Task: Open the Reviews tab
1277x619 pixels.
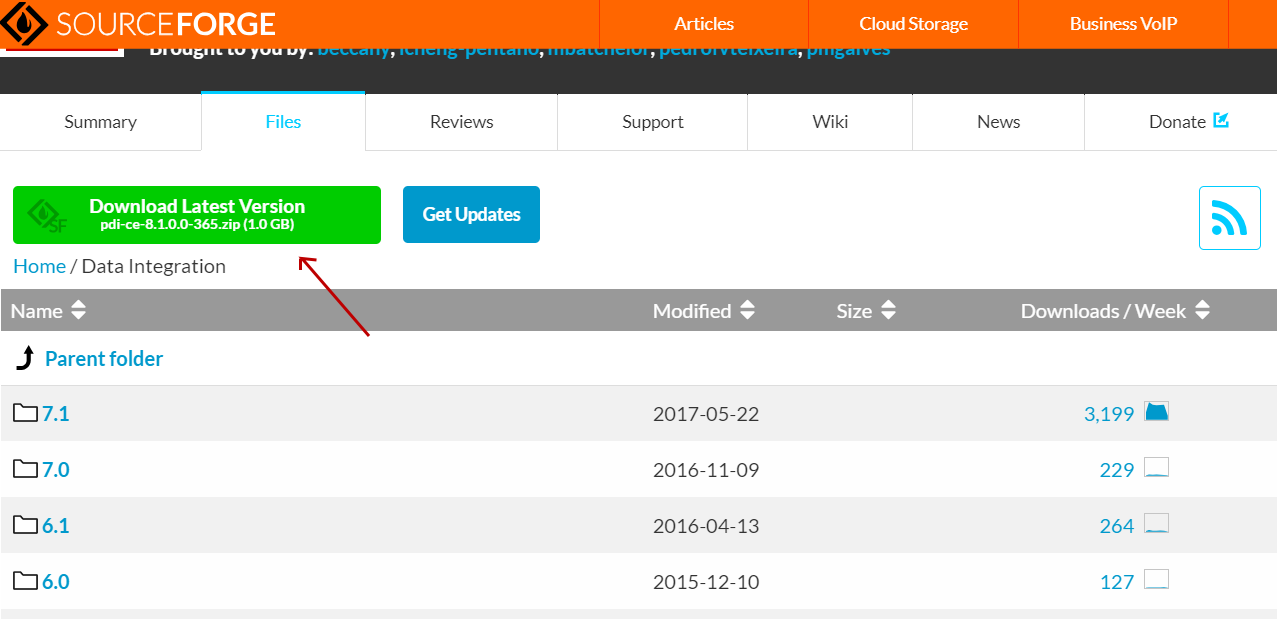Action: 461,122
